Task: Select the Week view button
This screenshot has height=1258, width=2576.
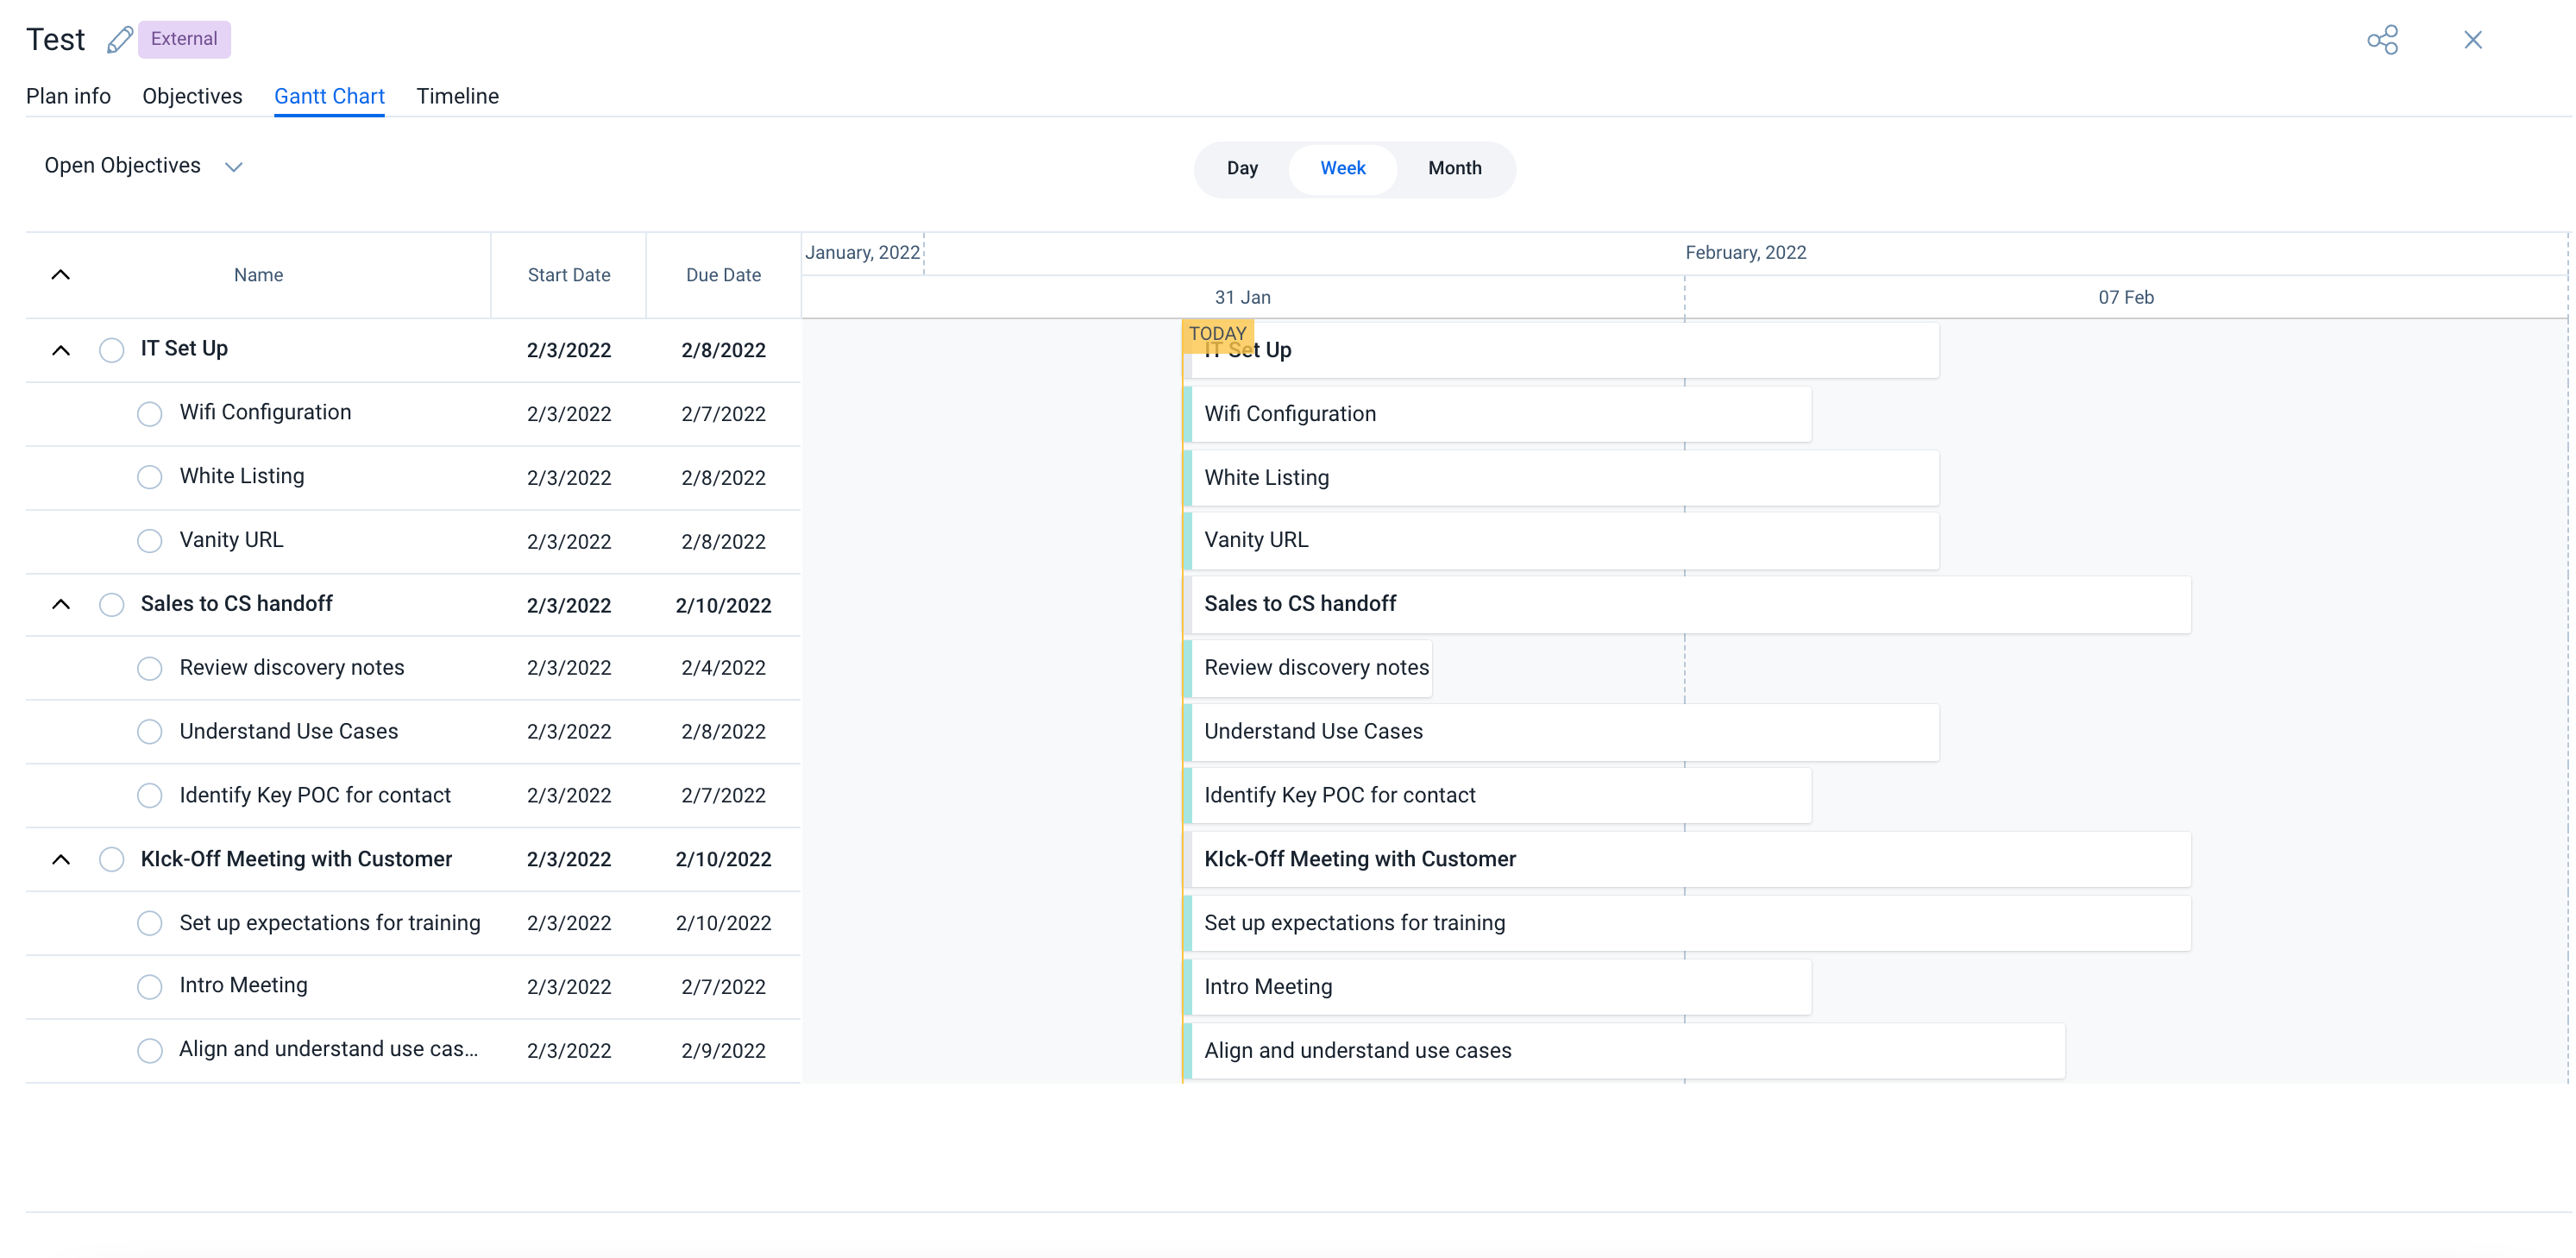Action: (x=1342, y=168)
